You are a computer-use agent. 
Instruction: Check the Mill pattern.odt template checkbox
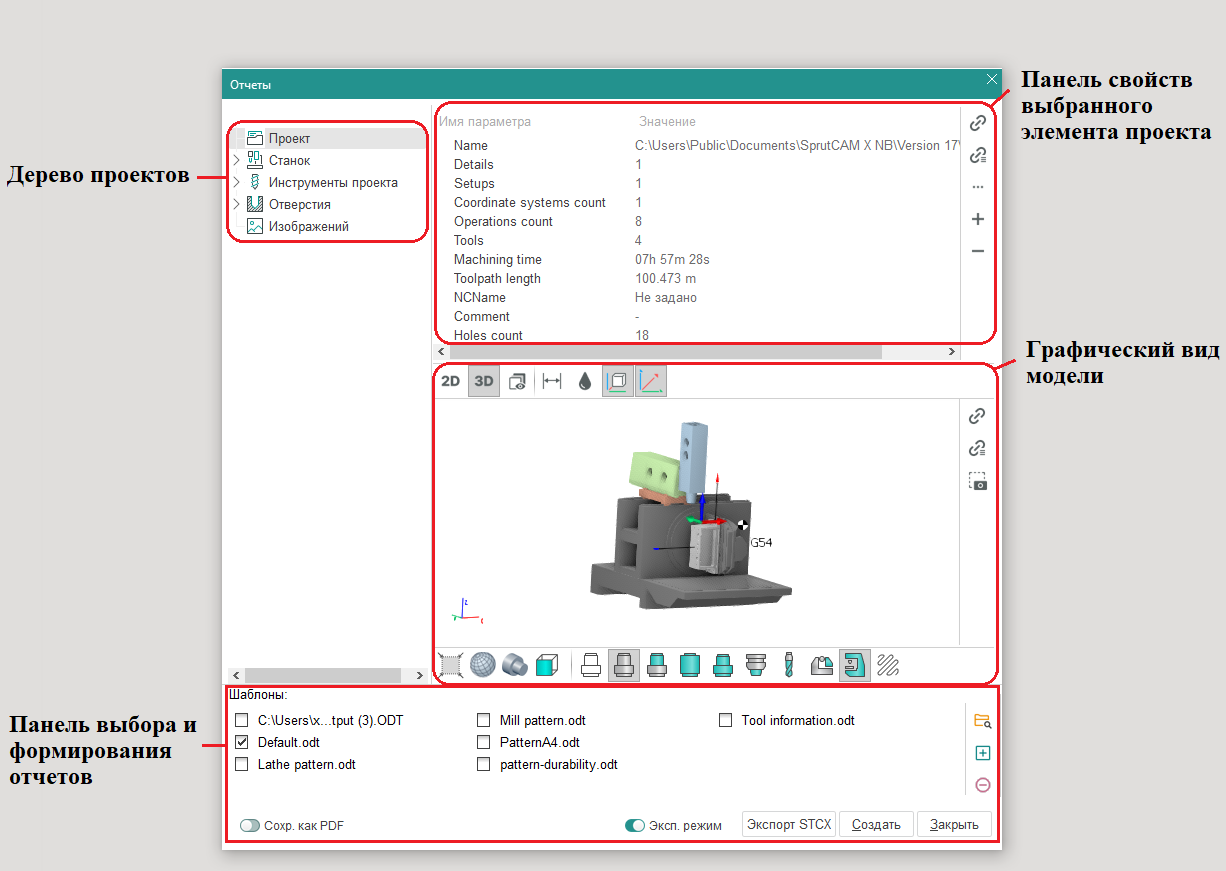pyautogui.click(x=484, y=720)
